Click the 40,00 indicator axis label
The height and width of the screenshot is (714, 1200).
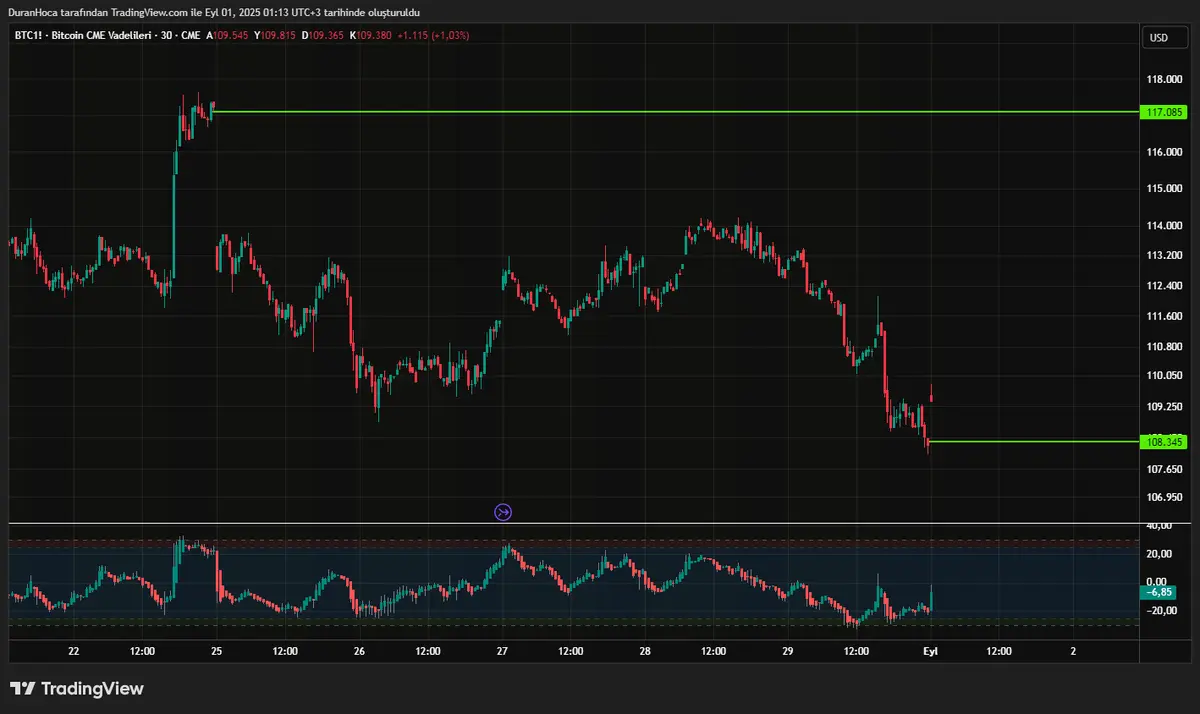coord(1159,526)
